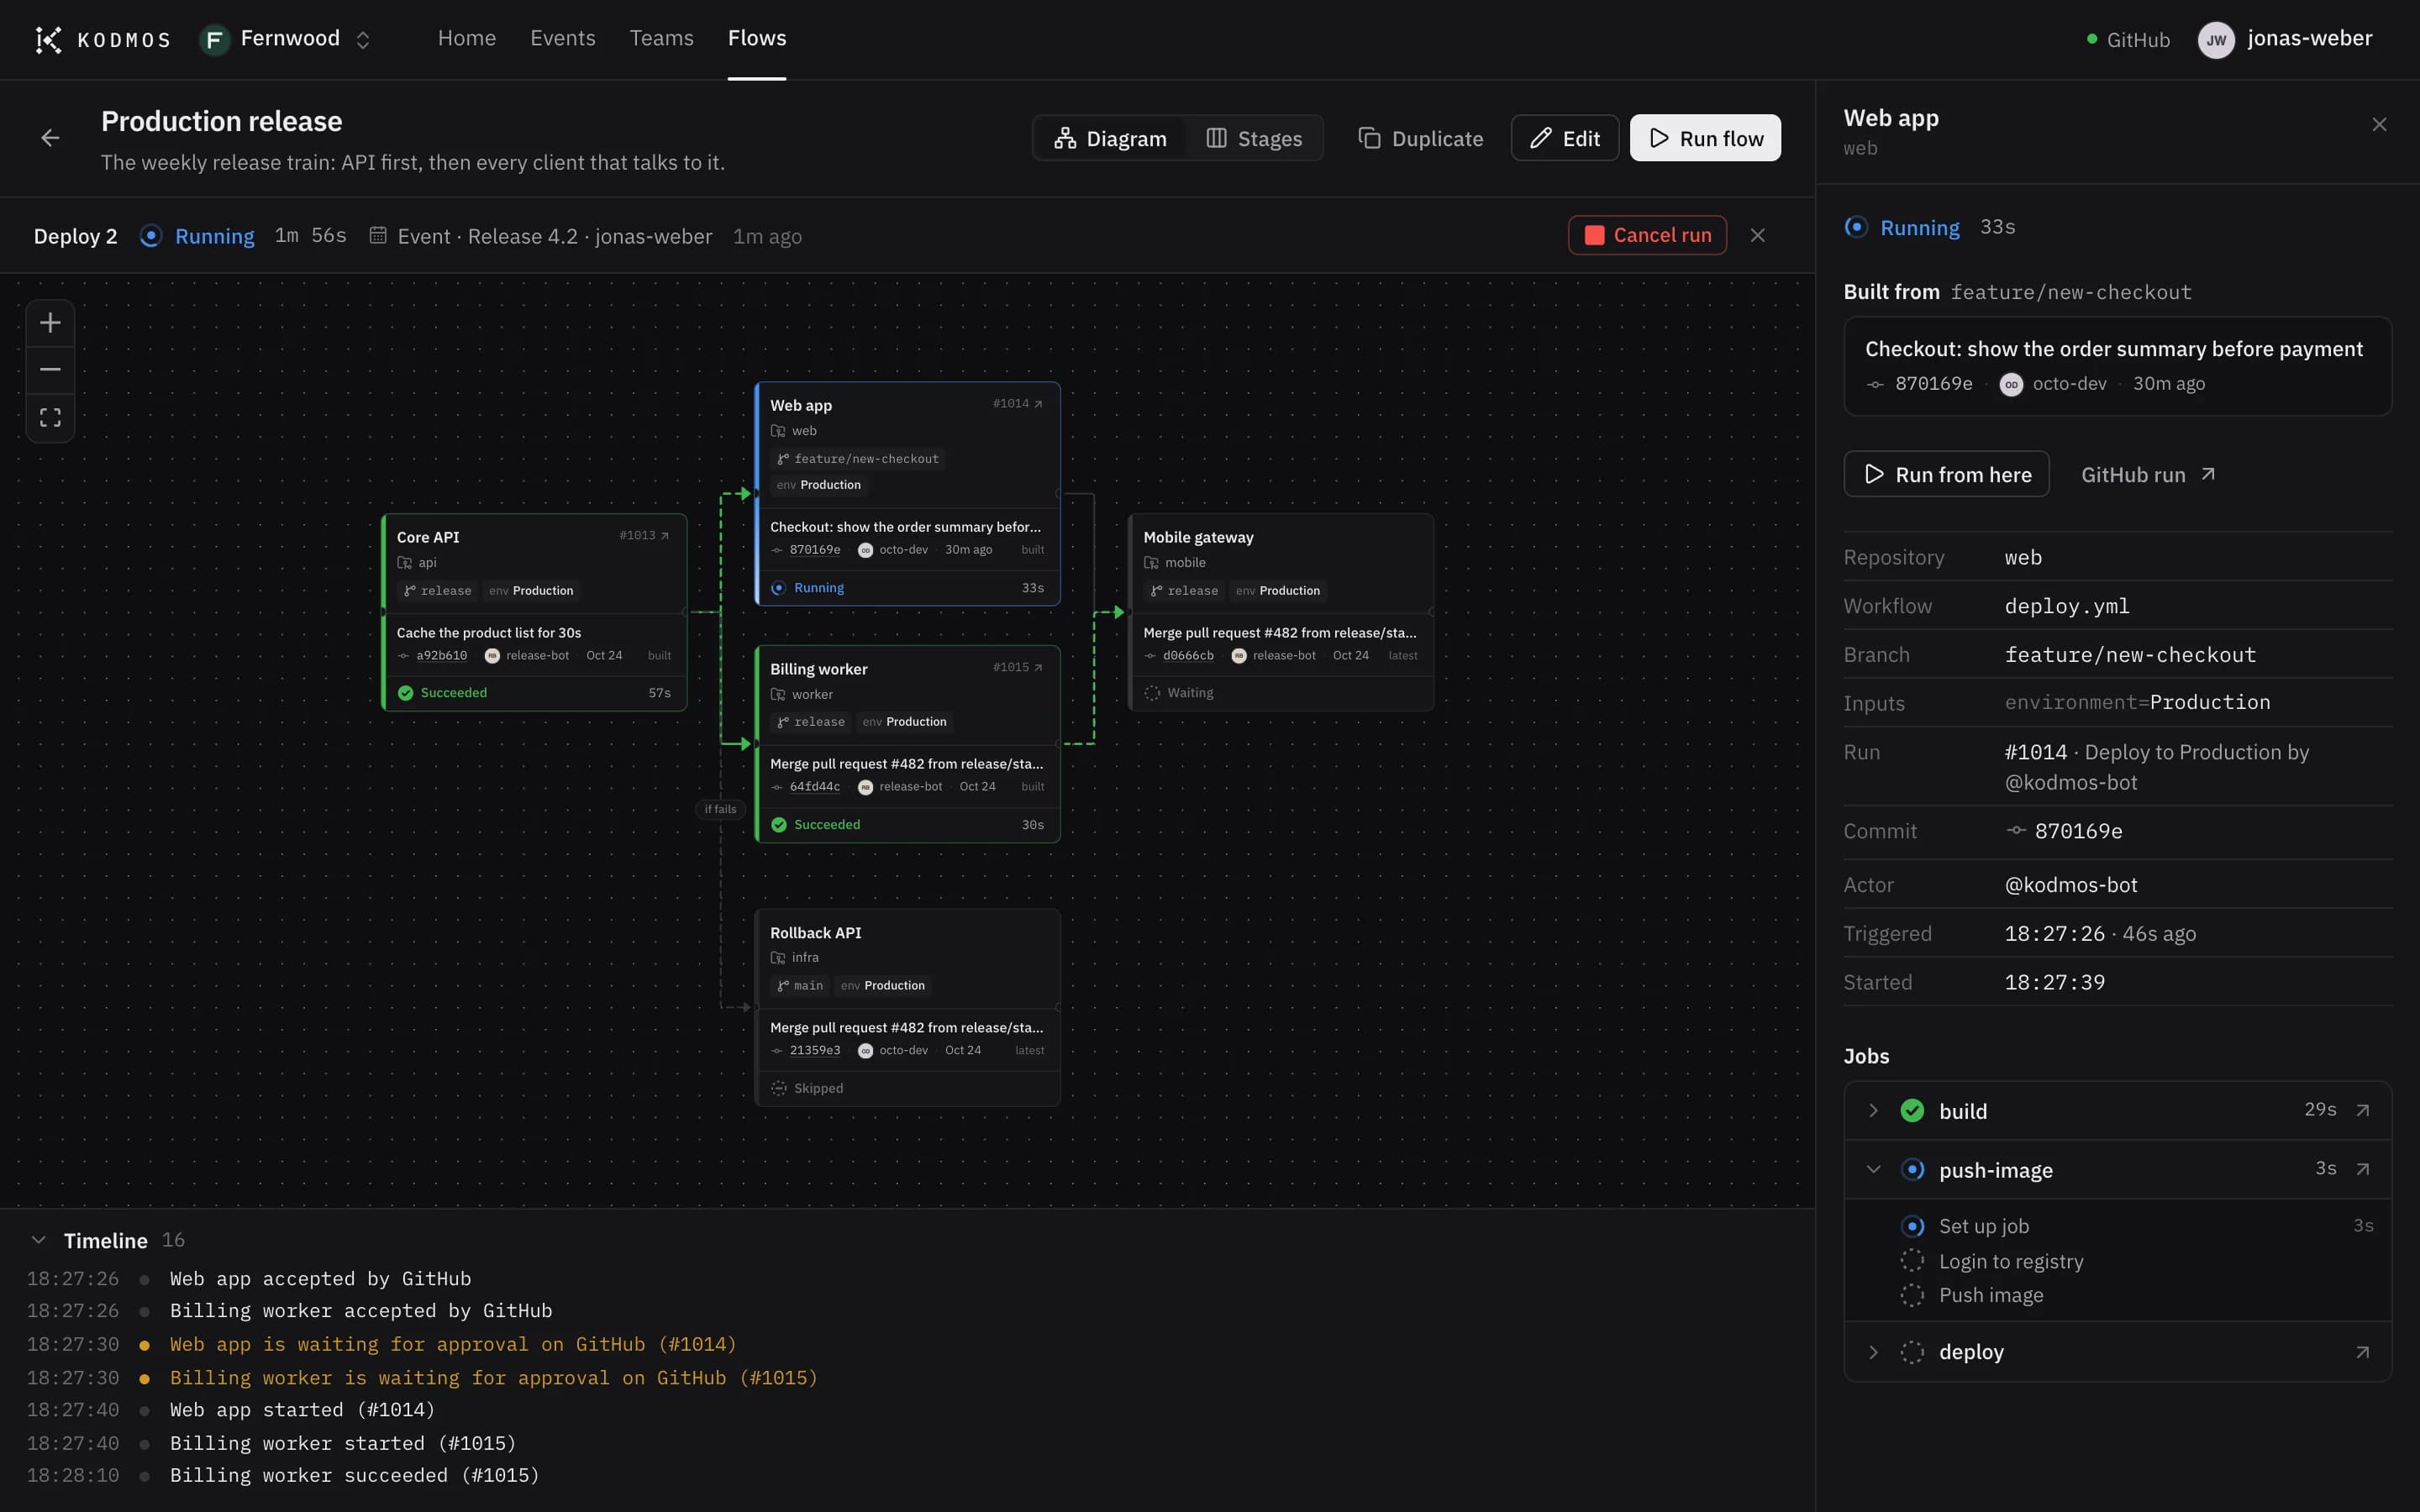The width and height of the screenshot is (2420, 1512).
Task: Go back with the left arrow icon
Action: point(50,138)
